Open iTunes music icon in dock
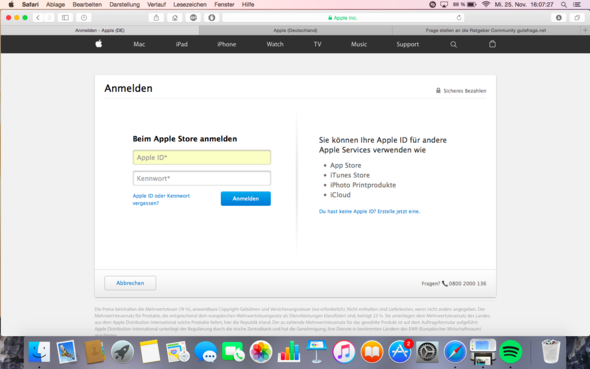Screen dimensions: 590x369 (344, 352)
